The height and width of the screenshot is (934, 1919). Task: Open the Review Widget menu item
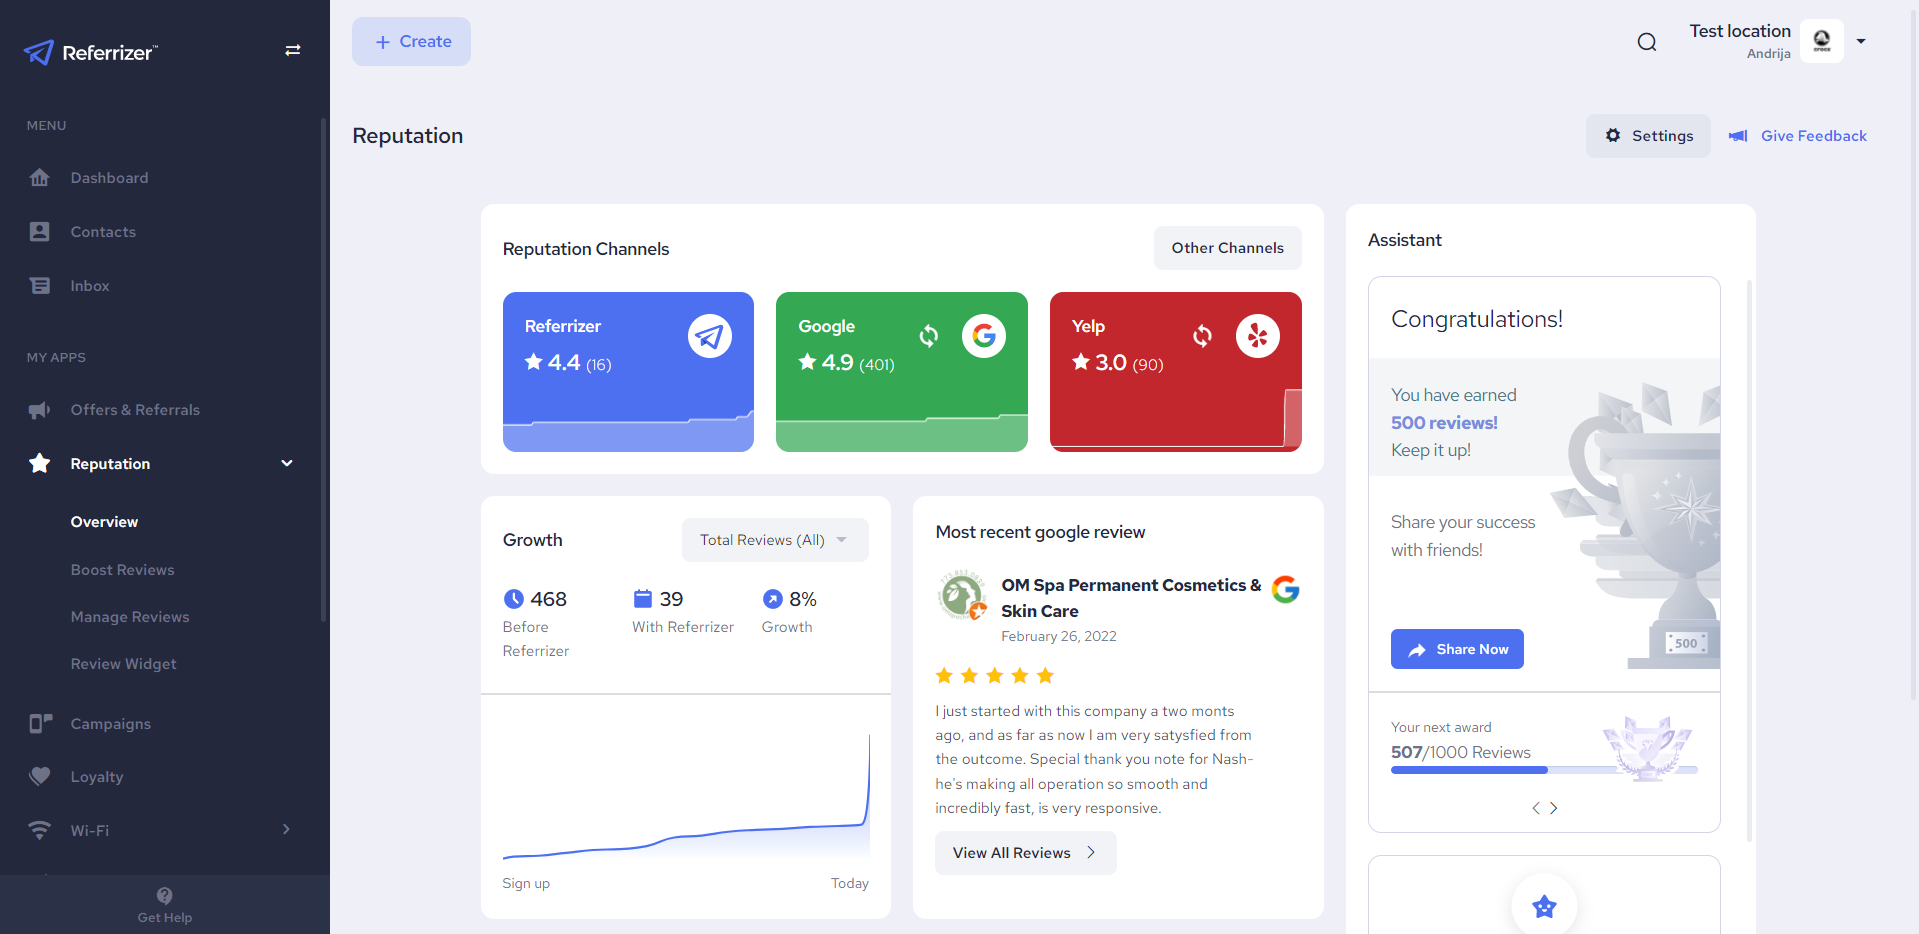[x=123, y=663]
